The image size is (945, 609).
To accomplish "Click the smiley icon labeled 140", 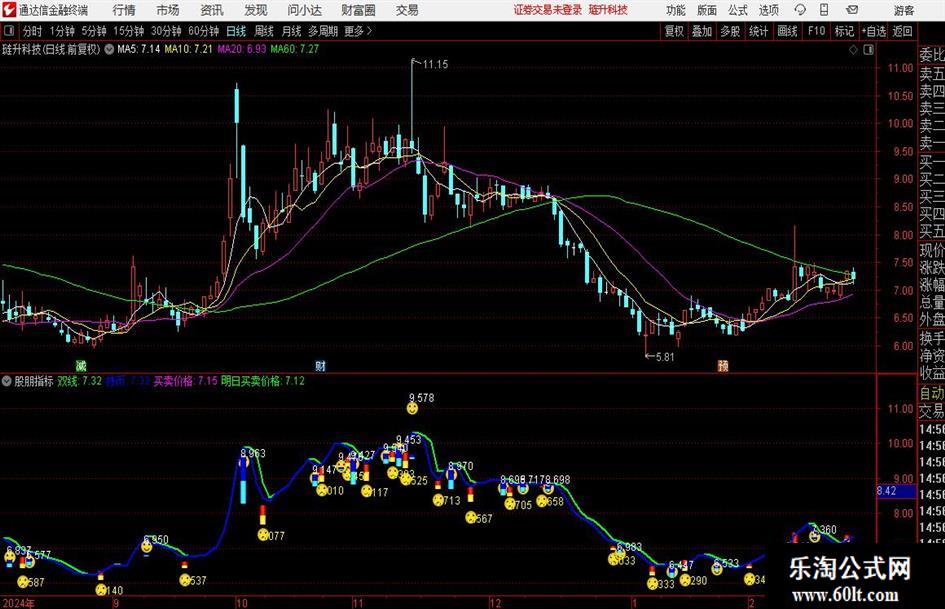I will 101,590.
